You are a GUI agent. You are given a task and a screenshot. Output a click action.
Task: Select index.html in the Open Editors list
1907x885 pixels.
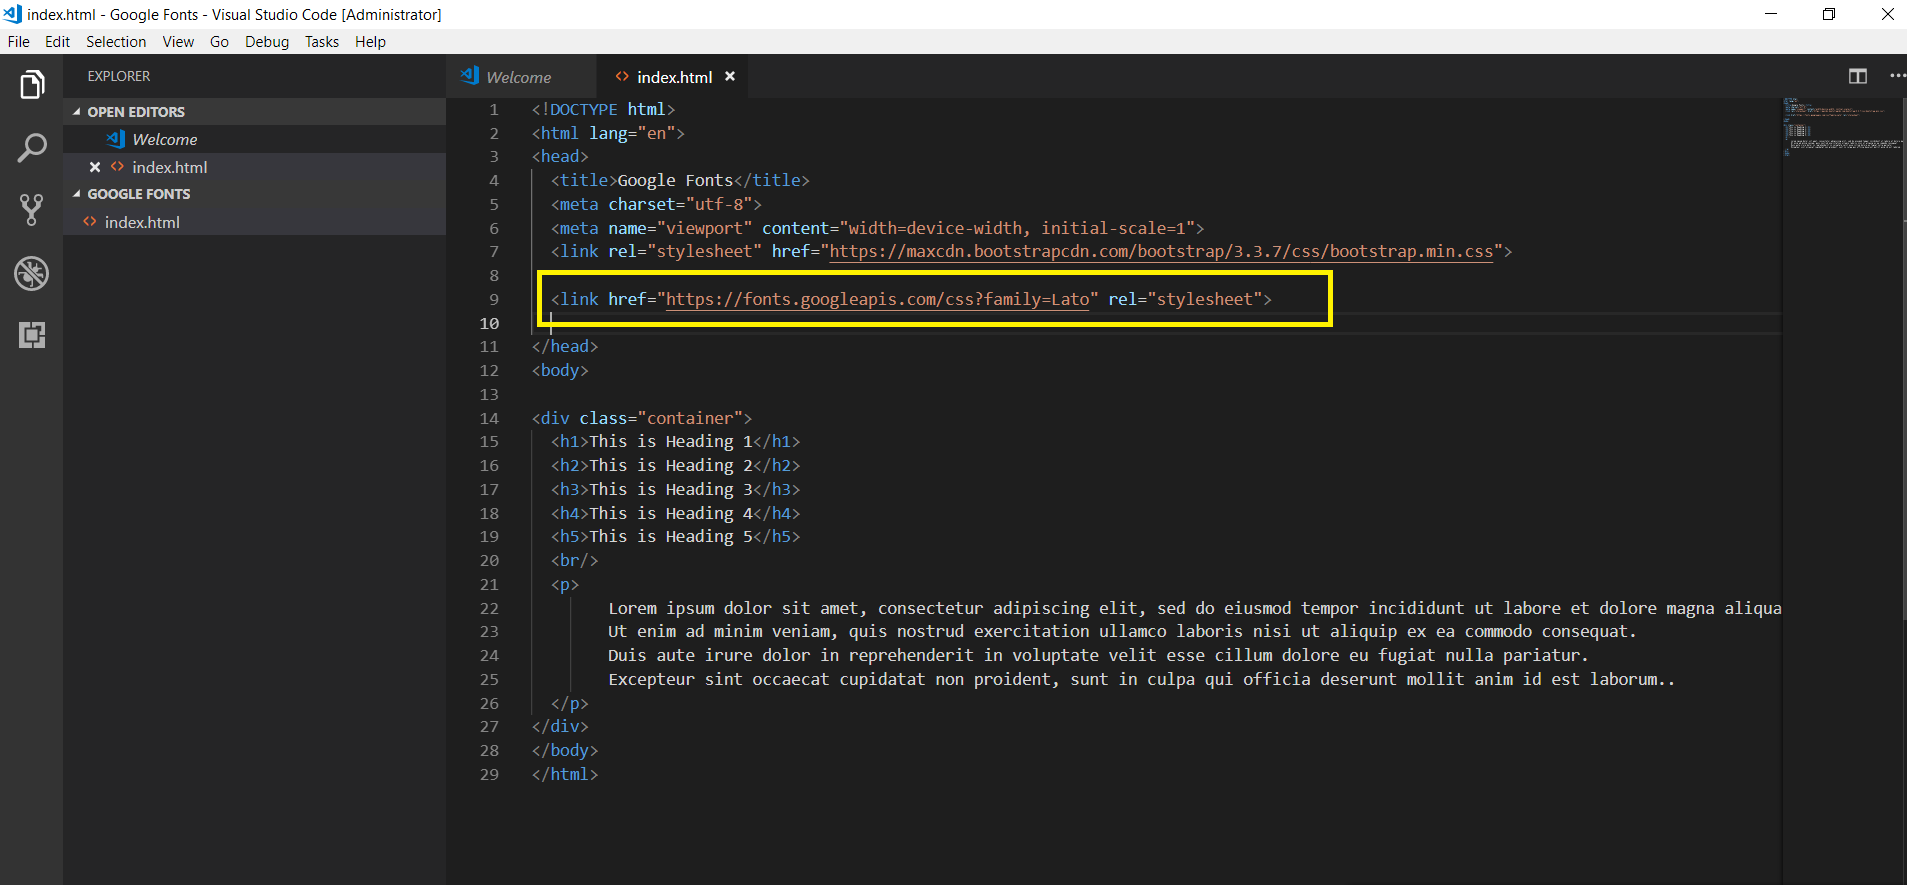point(254,167)
